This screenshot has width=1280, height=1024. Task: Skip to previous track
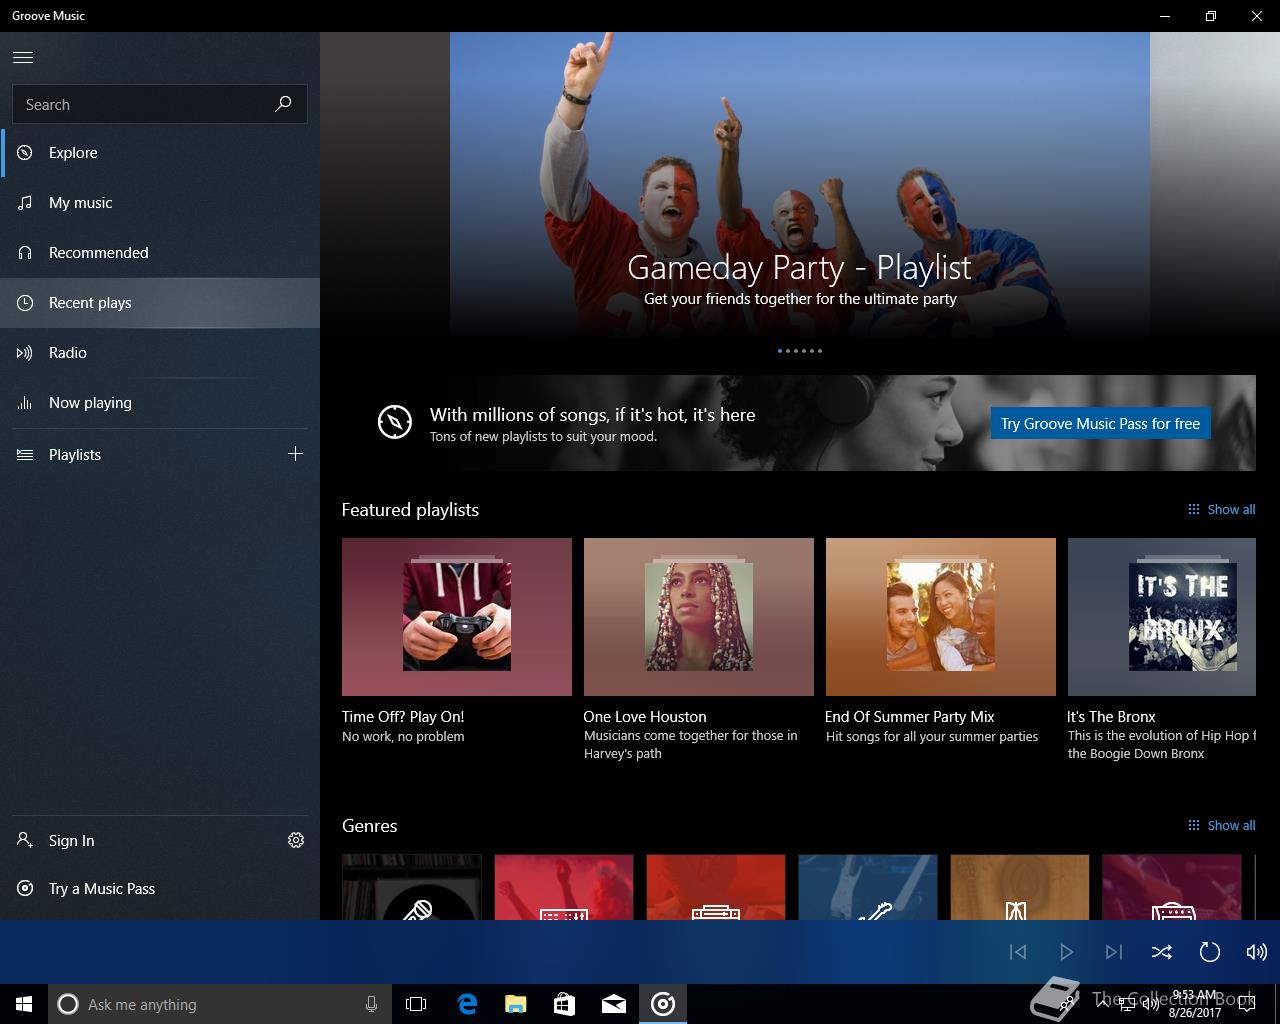coord(1018,952)
